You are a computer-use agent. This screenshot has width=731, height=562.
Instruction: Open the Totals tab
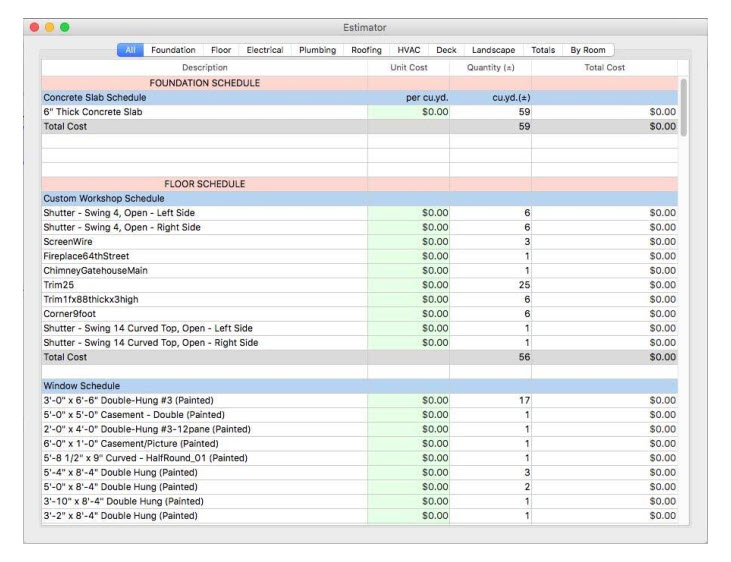[x=543, y=50]
